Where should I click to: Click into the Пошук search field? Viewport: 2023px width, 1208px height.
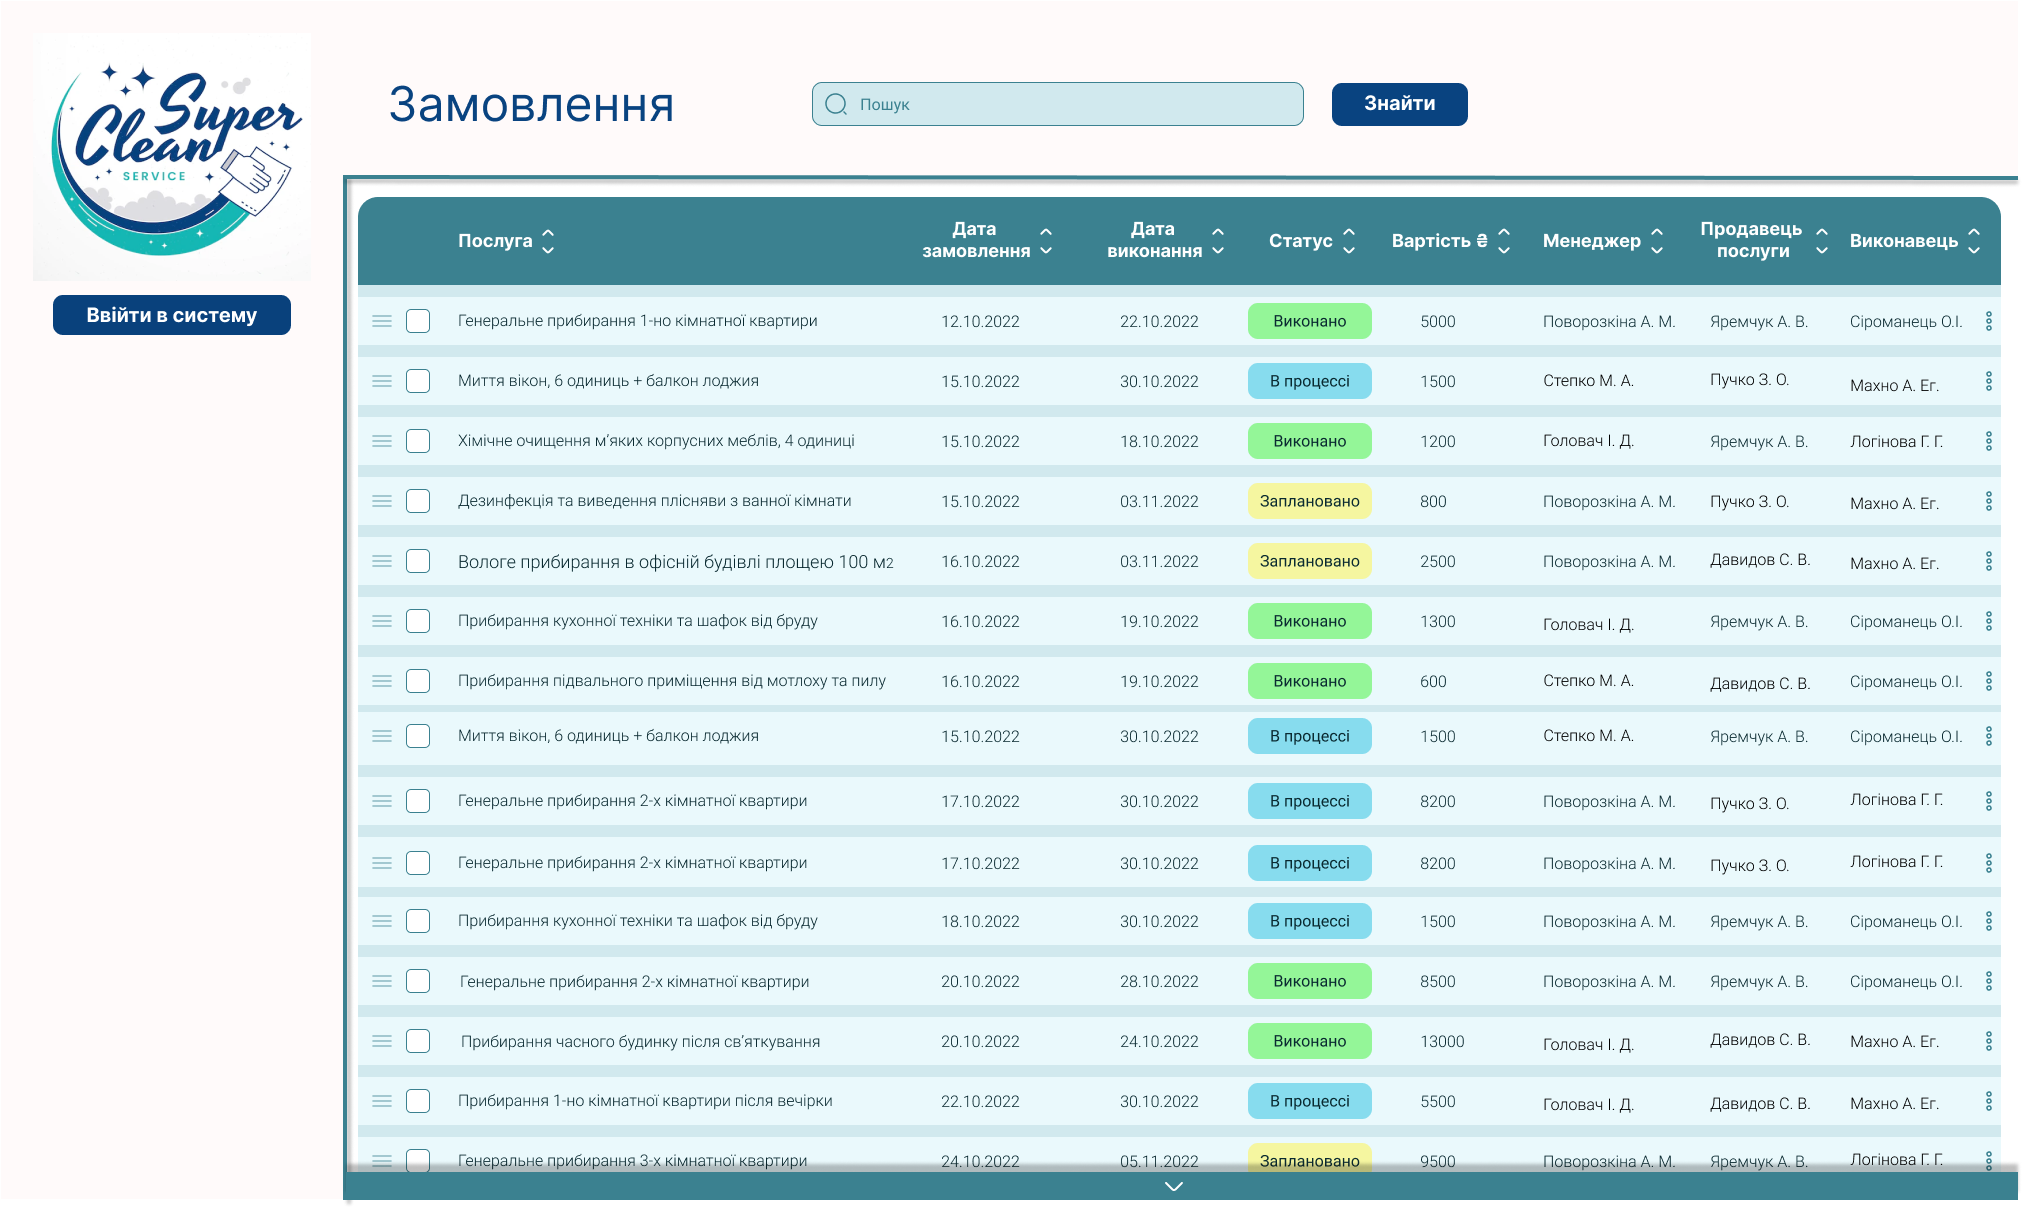(1057, 104)
